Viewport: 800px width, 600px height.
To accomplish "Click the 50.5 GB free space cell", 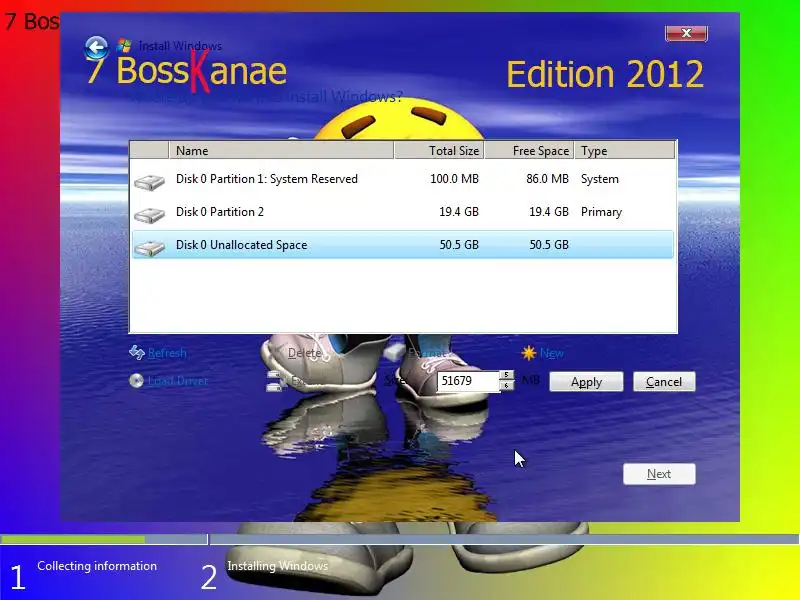I will point(548,244).
